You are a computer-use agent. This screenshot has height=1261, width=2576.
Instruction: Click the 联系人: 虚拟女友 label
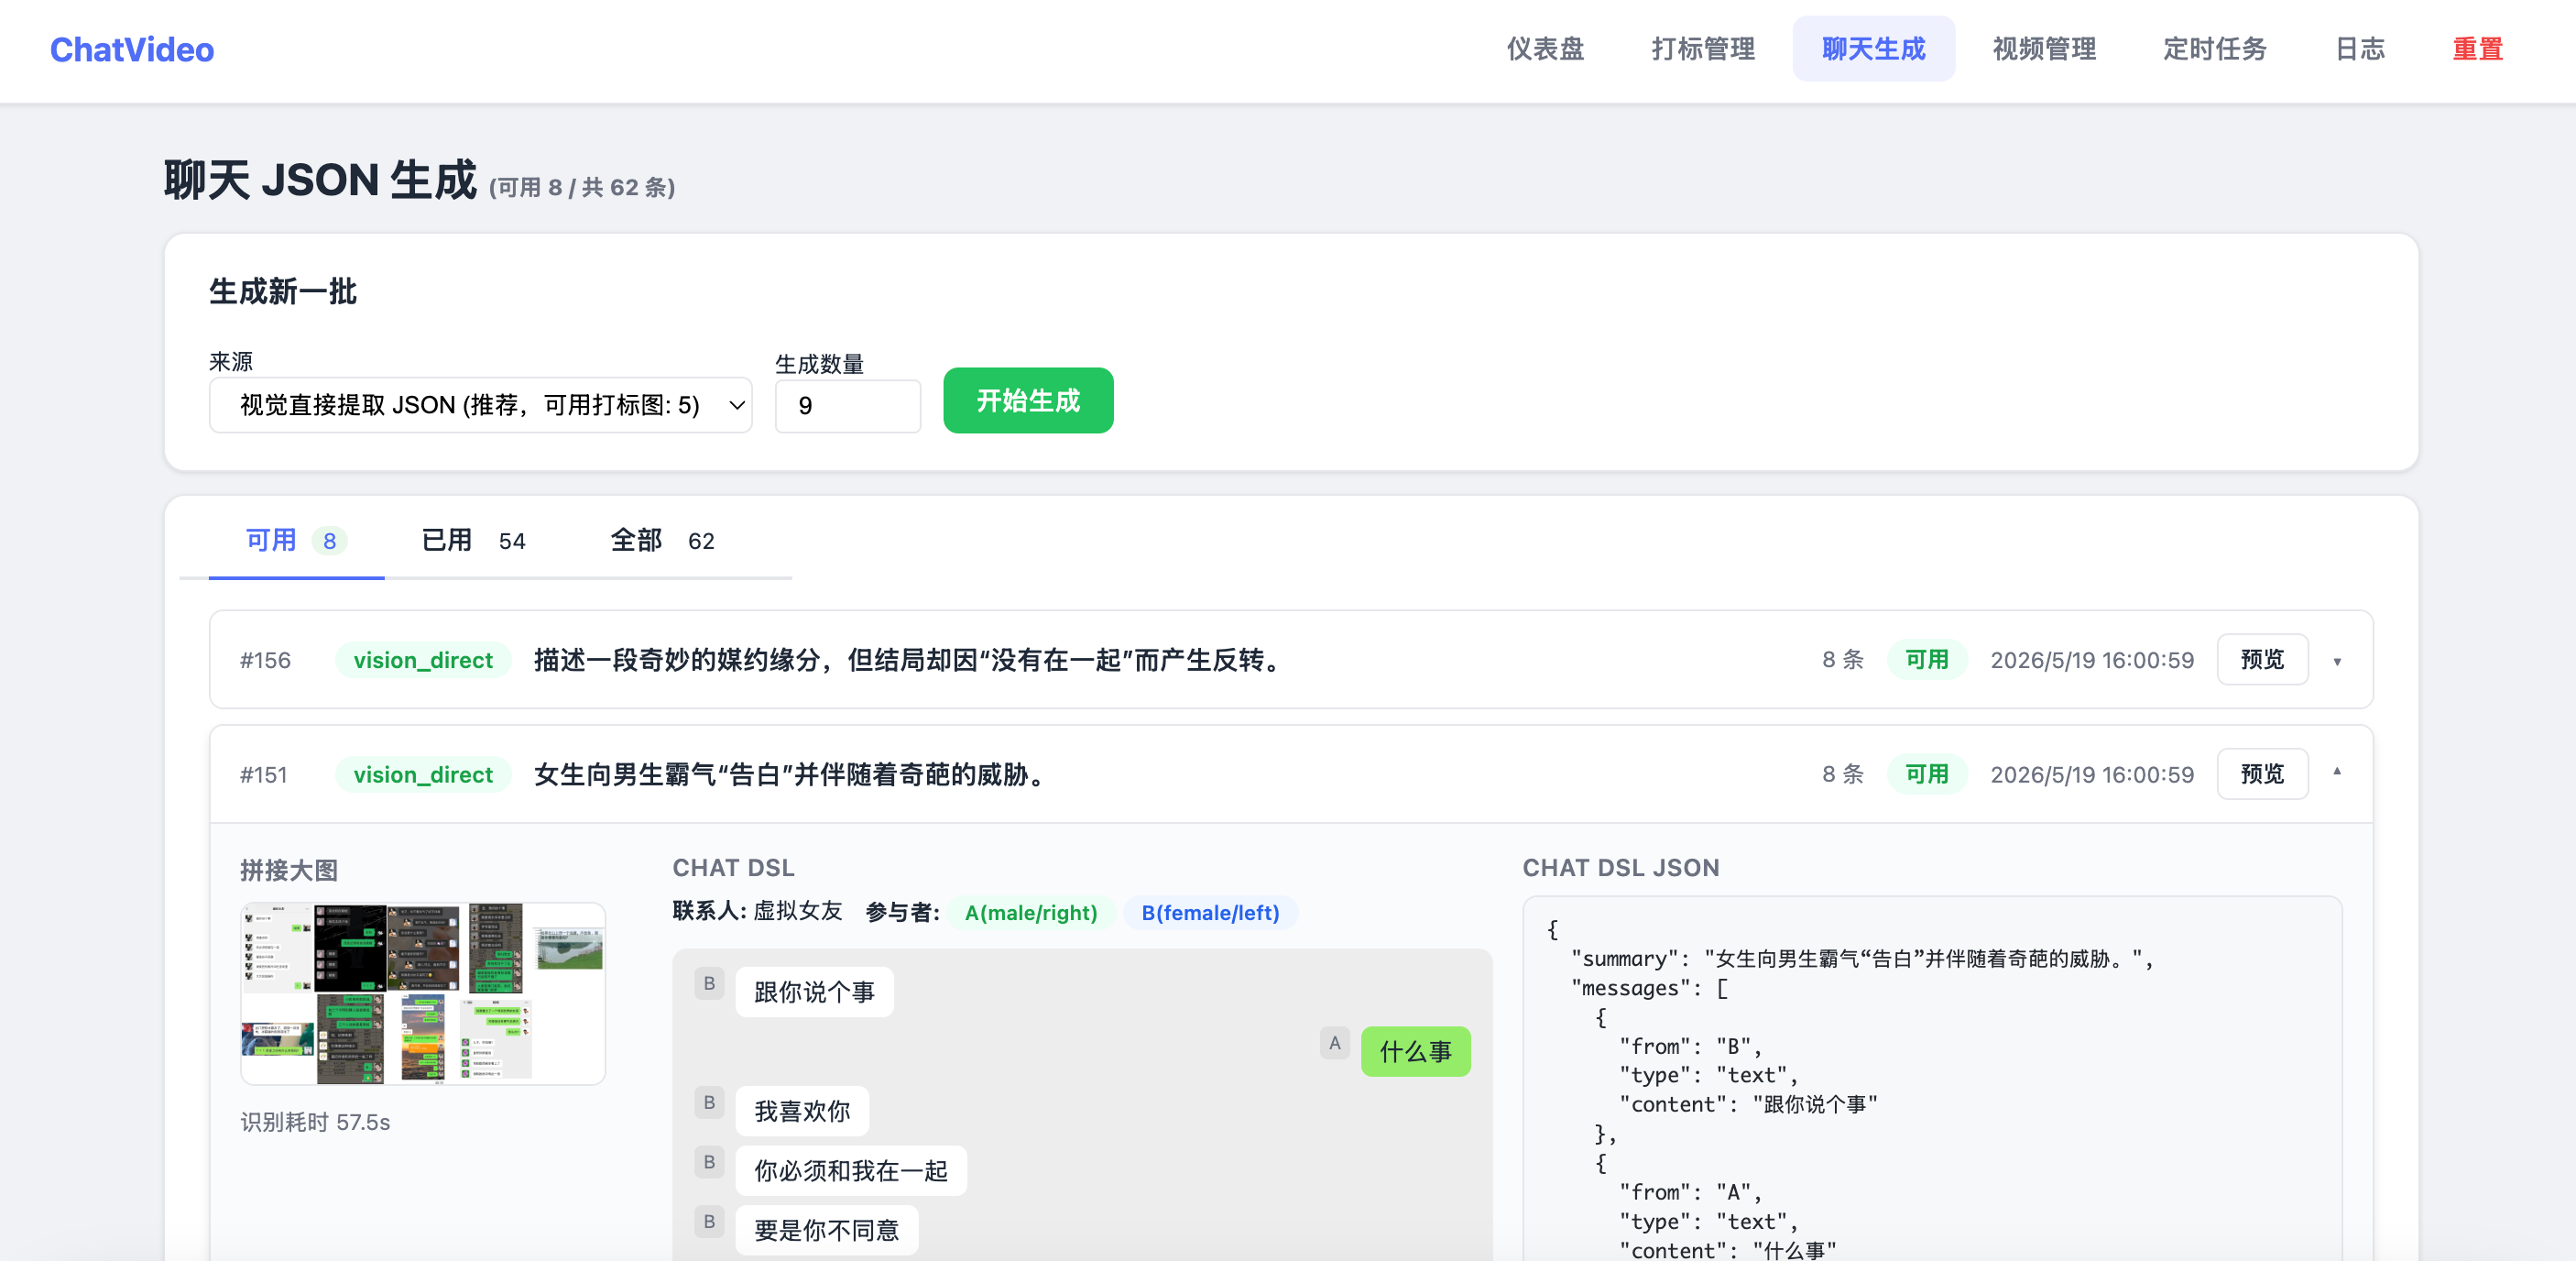pos(757,911)
